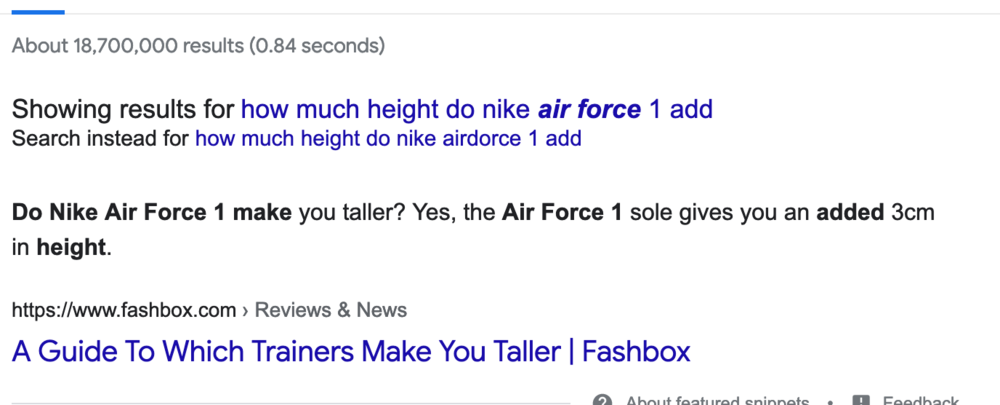
Task: Select the blue-underlined active search tab
Action: 38,11
